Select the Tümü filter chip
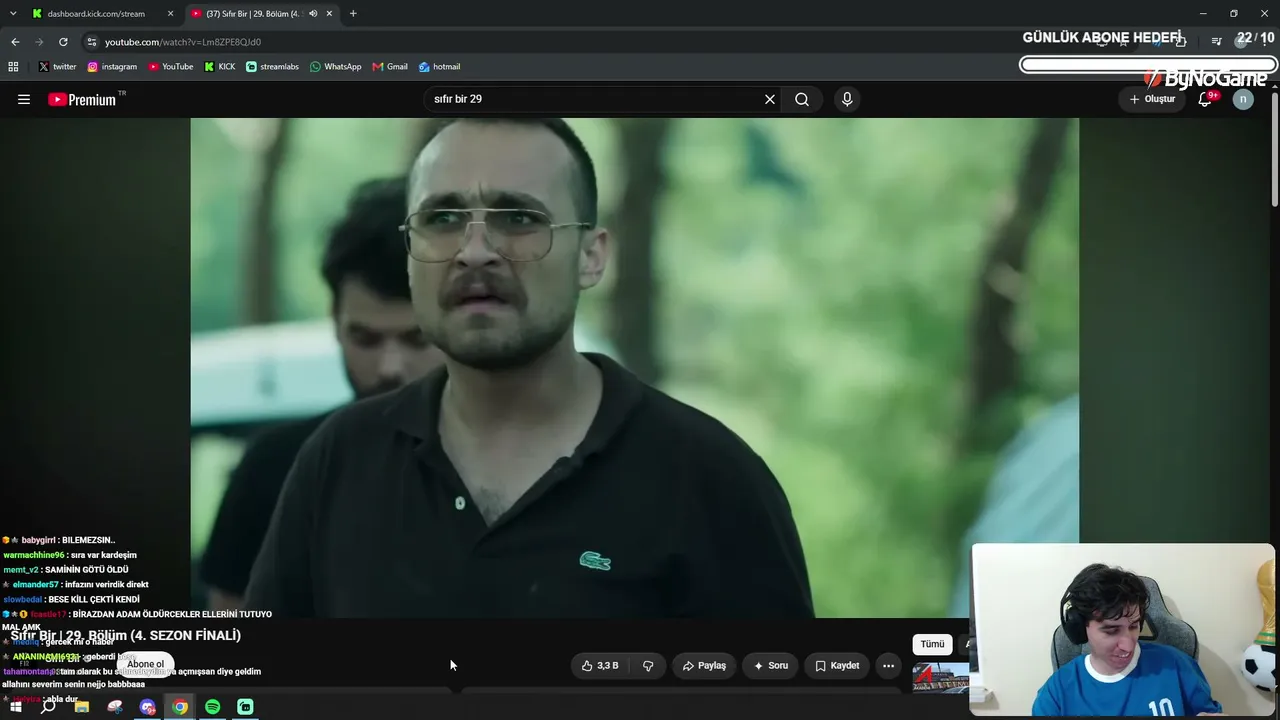 [932, 644]
